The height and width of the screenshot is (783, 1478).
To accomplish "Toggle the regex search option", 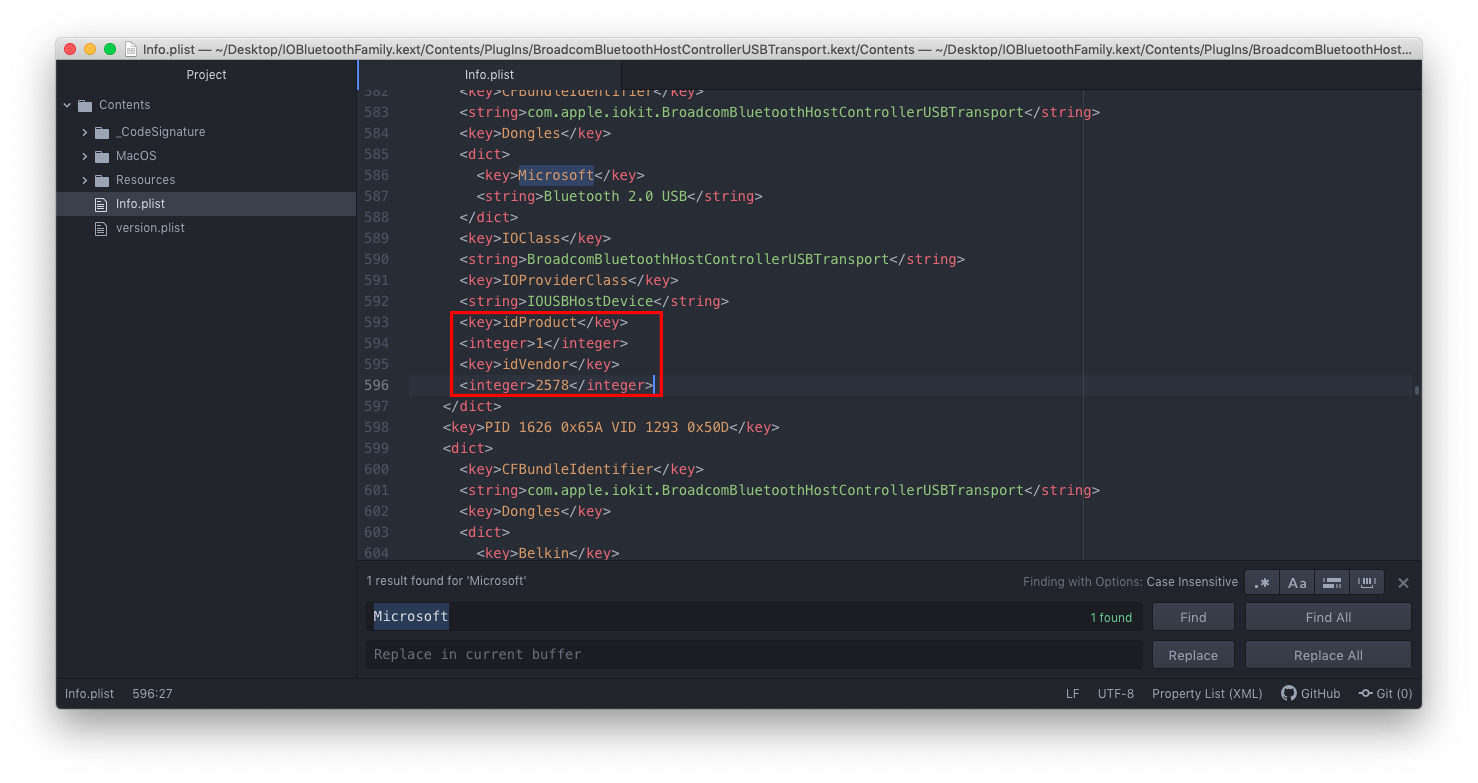I will click(1262, 583).
